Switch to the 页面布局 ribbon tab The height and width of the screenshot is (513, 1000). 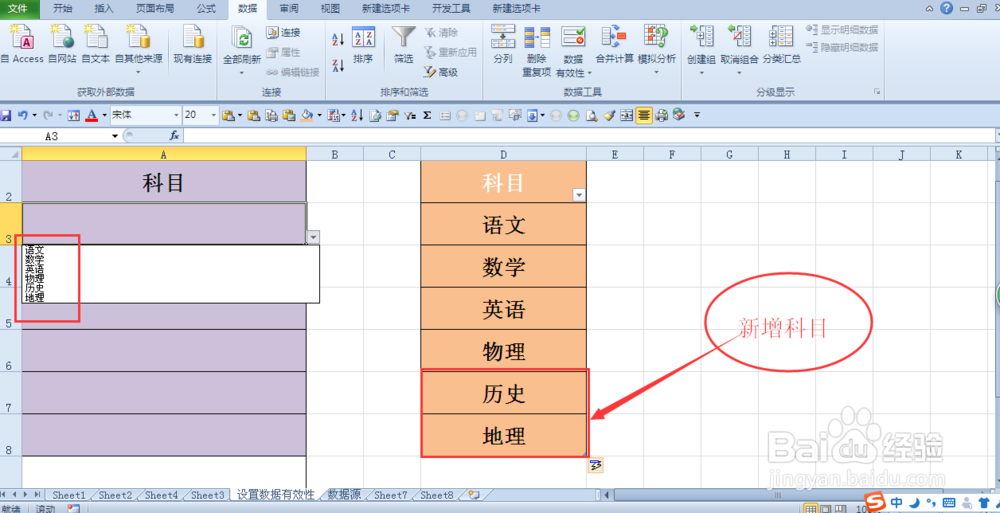(x=155, y=8)
